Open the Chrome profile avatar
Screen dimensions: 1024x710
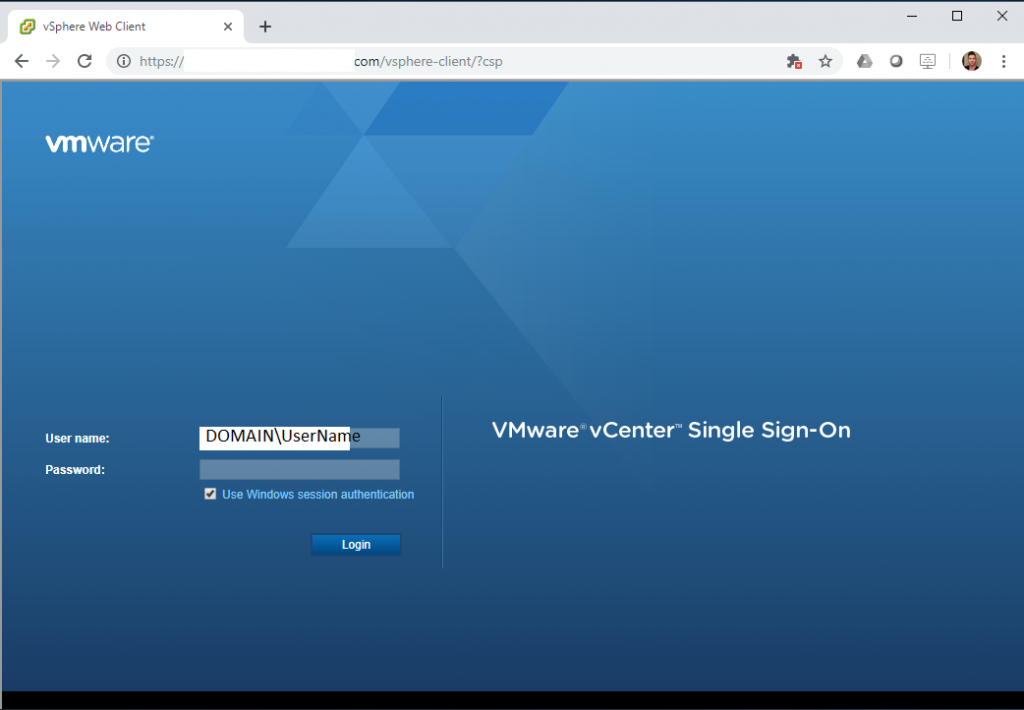click(x=971, y=61)
